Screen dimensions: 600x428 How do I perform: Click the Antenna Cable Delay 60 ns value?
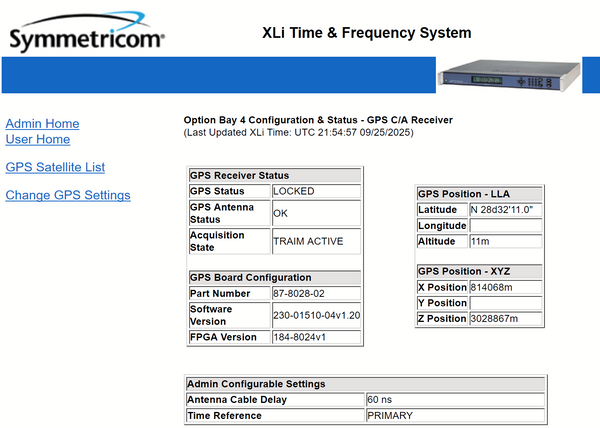coord(455,400)
